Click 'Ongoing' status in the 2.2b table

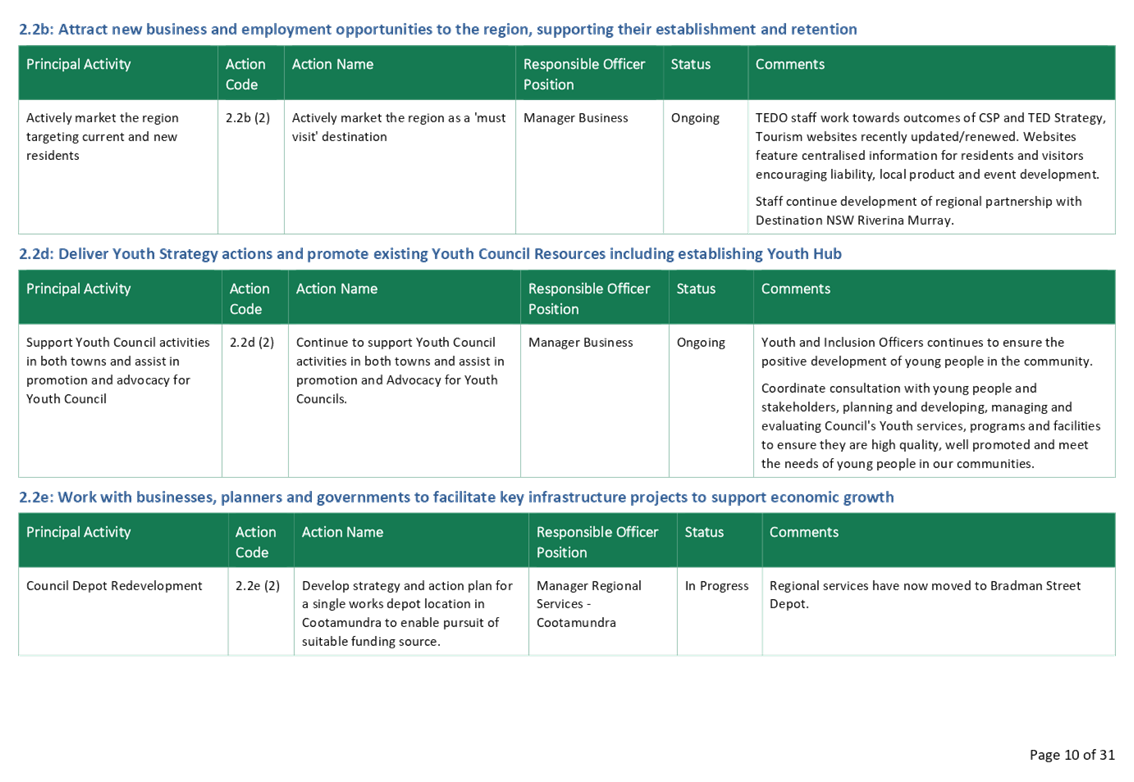(695, 118)
